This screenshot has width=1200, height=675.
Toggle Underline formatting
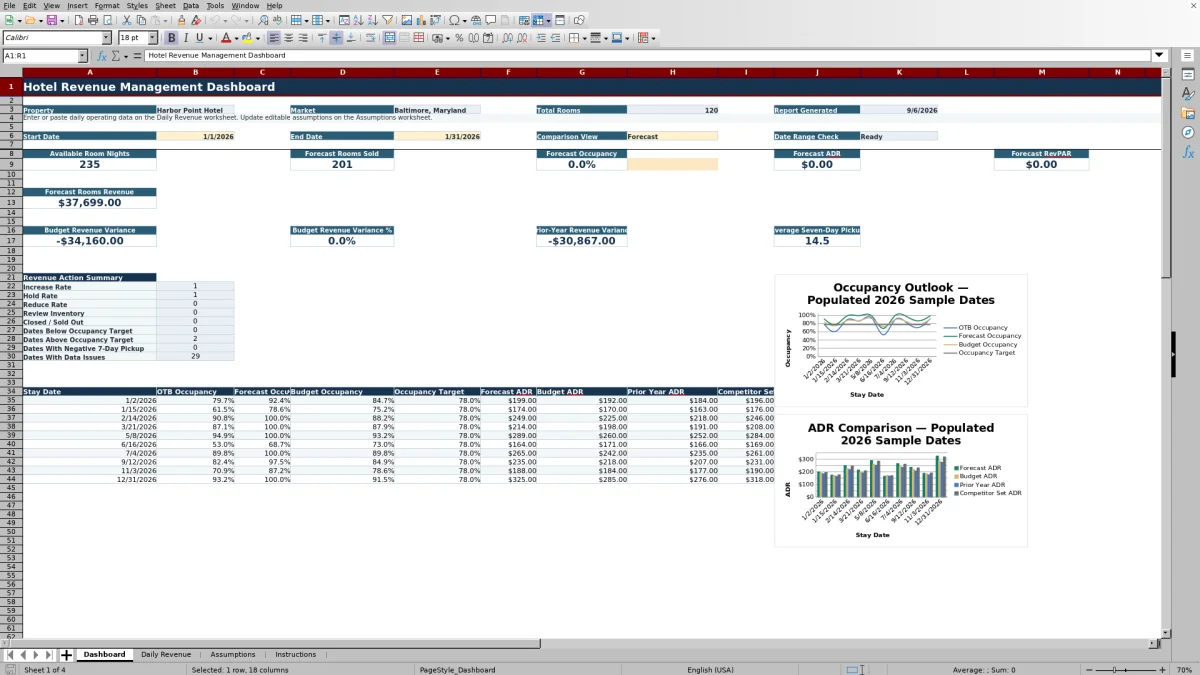point(199,38)
